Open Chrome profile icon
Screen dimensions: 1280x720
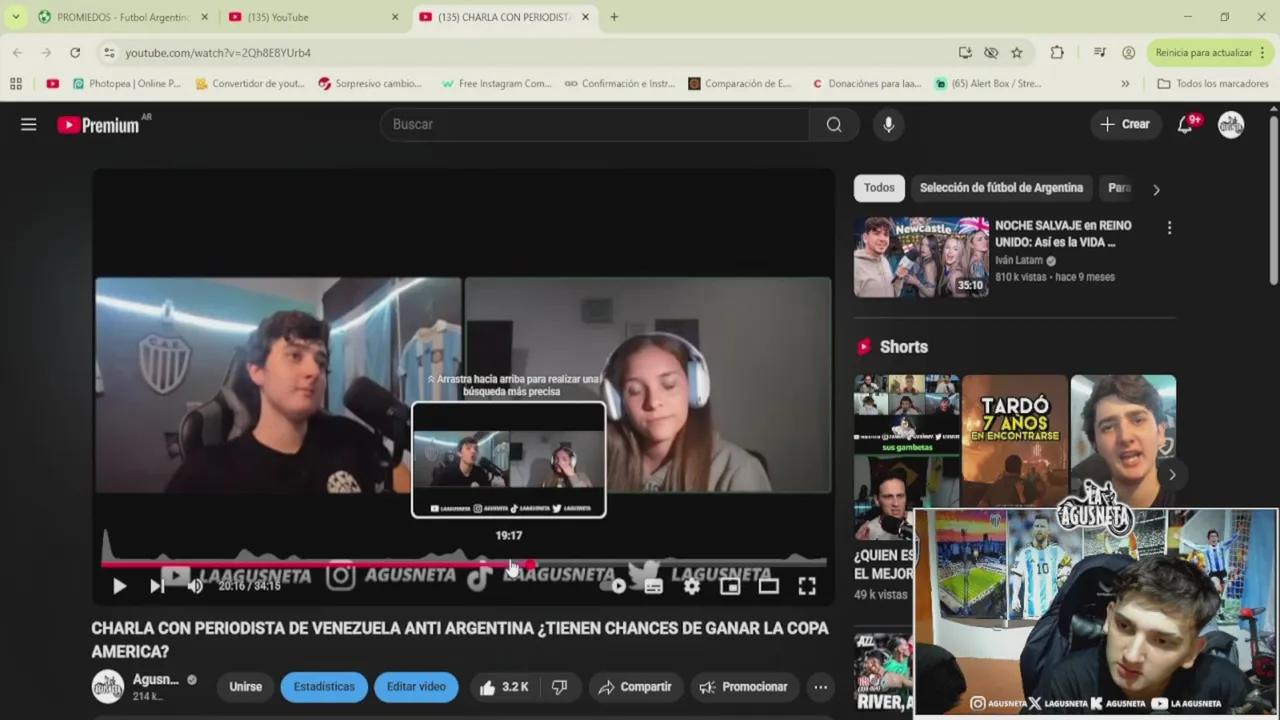pos(1128,52)
